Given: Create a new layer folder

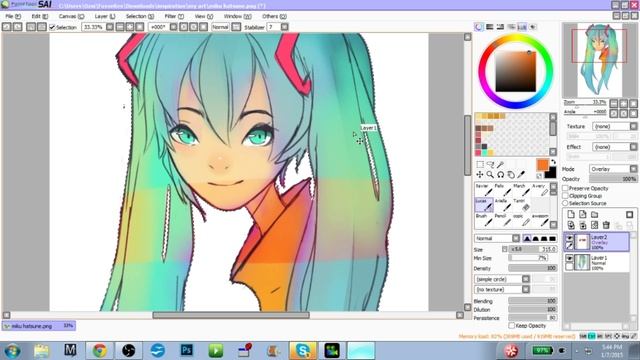Looking at the screenshot, I should [x=594, y=214].
